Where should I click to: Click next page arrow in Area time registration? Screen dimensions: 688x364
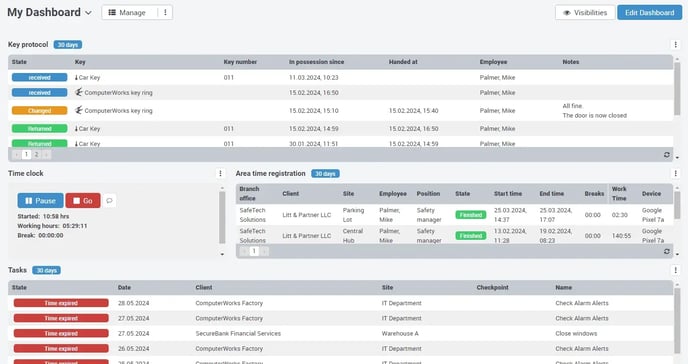(x=265, y=251)
